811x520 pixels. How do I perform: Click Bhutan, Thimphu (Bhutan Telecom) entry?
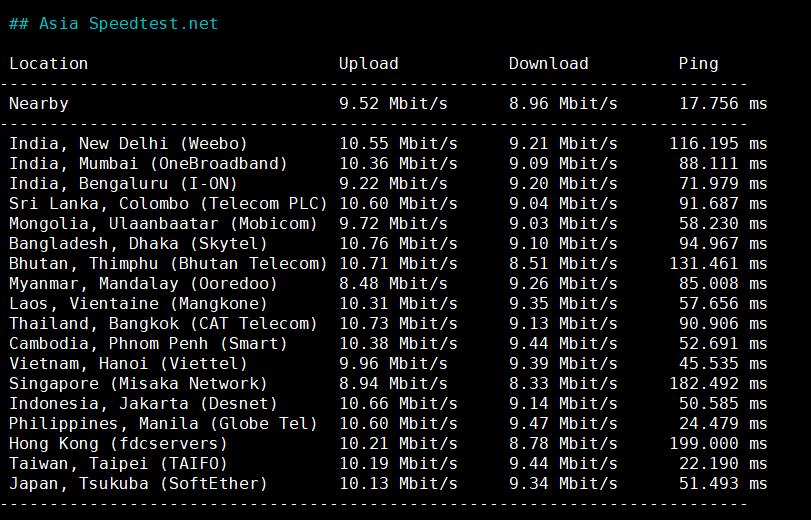(x=168, y=263)
